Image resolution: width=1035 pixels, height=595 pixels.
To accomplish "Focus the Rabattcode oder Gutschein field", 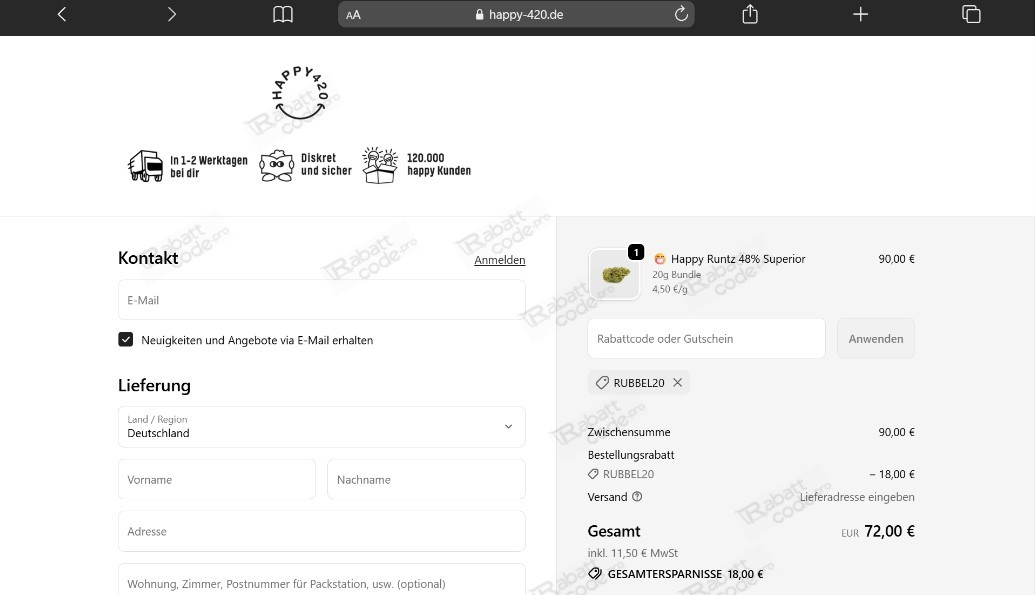I will (706, 339).
